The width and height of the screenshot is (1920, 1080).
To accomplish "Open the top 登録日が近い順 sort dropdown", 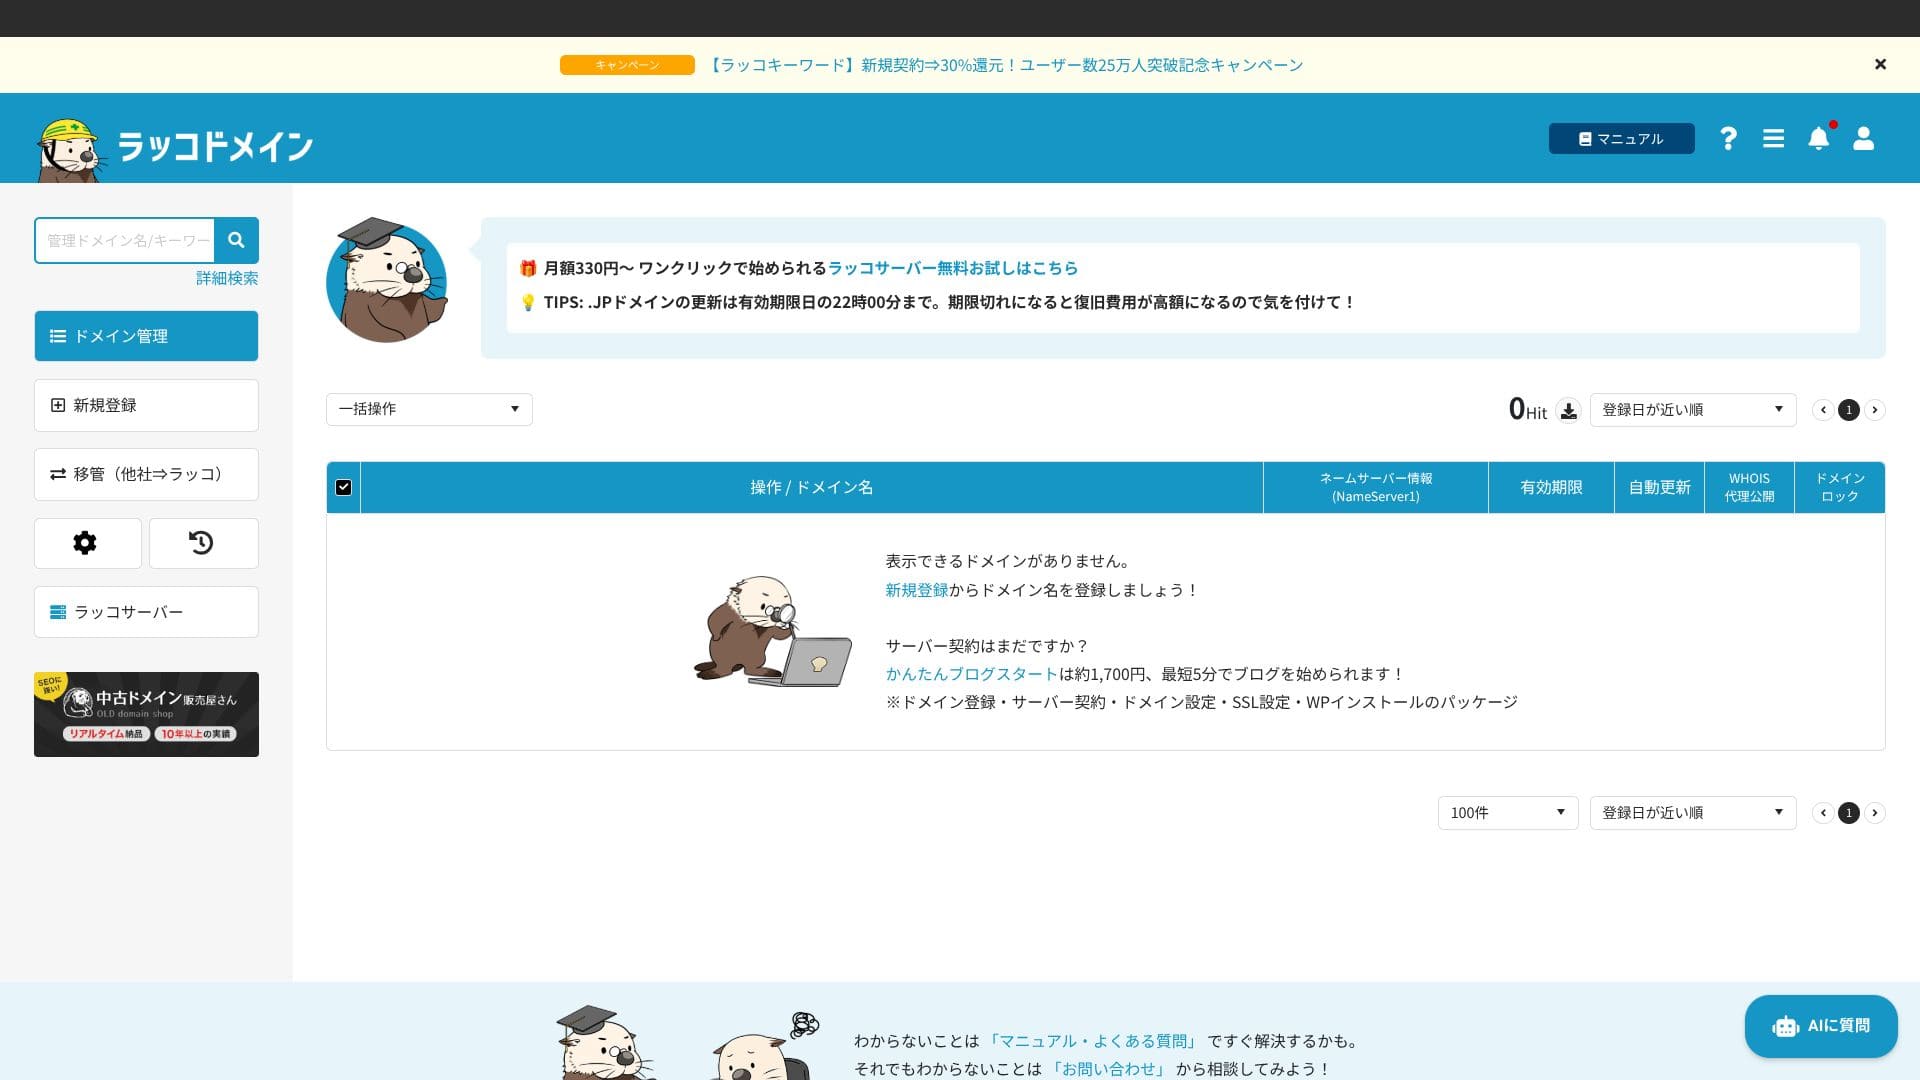I will (1692, 409).
